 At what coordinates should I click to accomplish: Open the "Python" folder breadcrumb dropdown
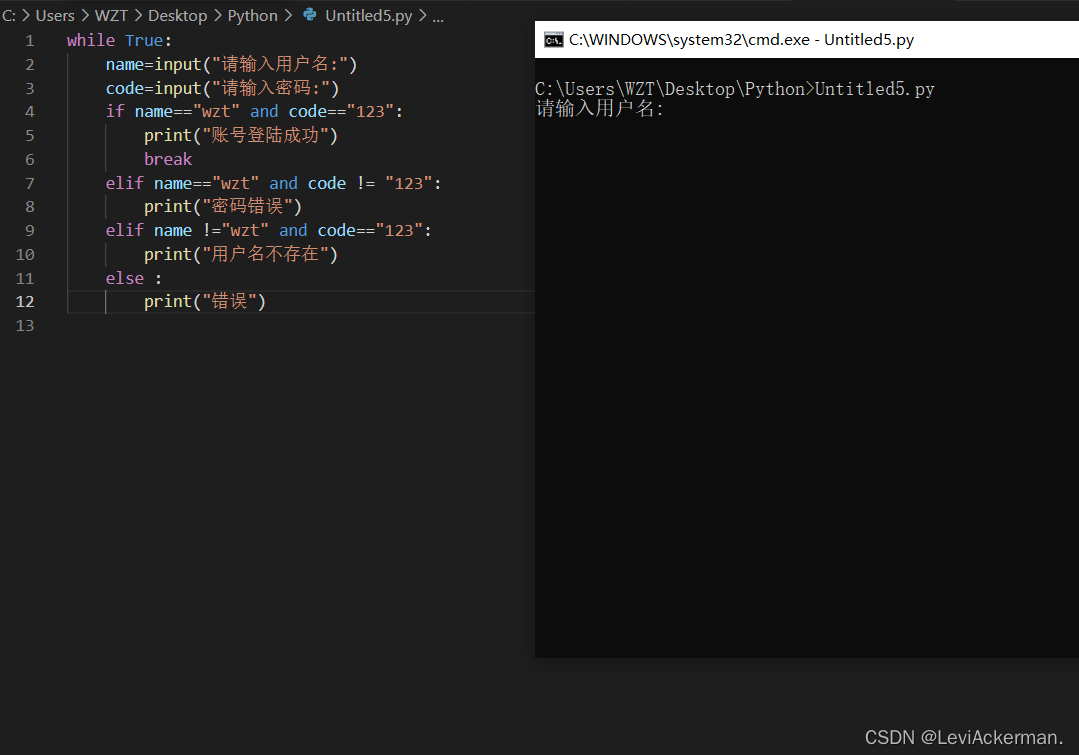click(253, 15)
